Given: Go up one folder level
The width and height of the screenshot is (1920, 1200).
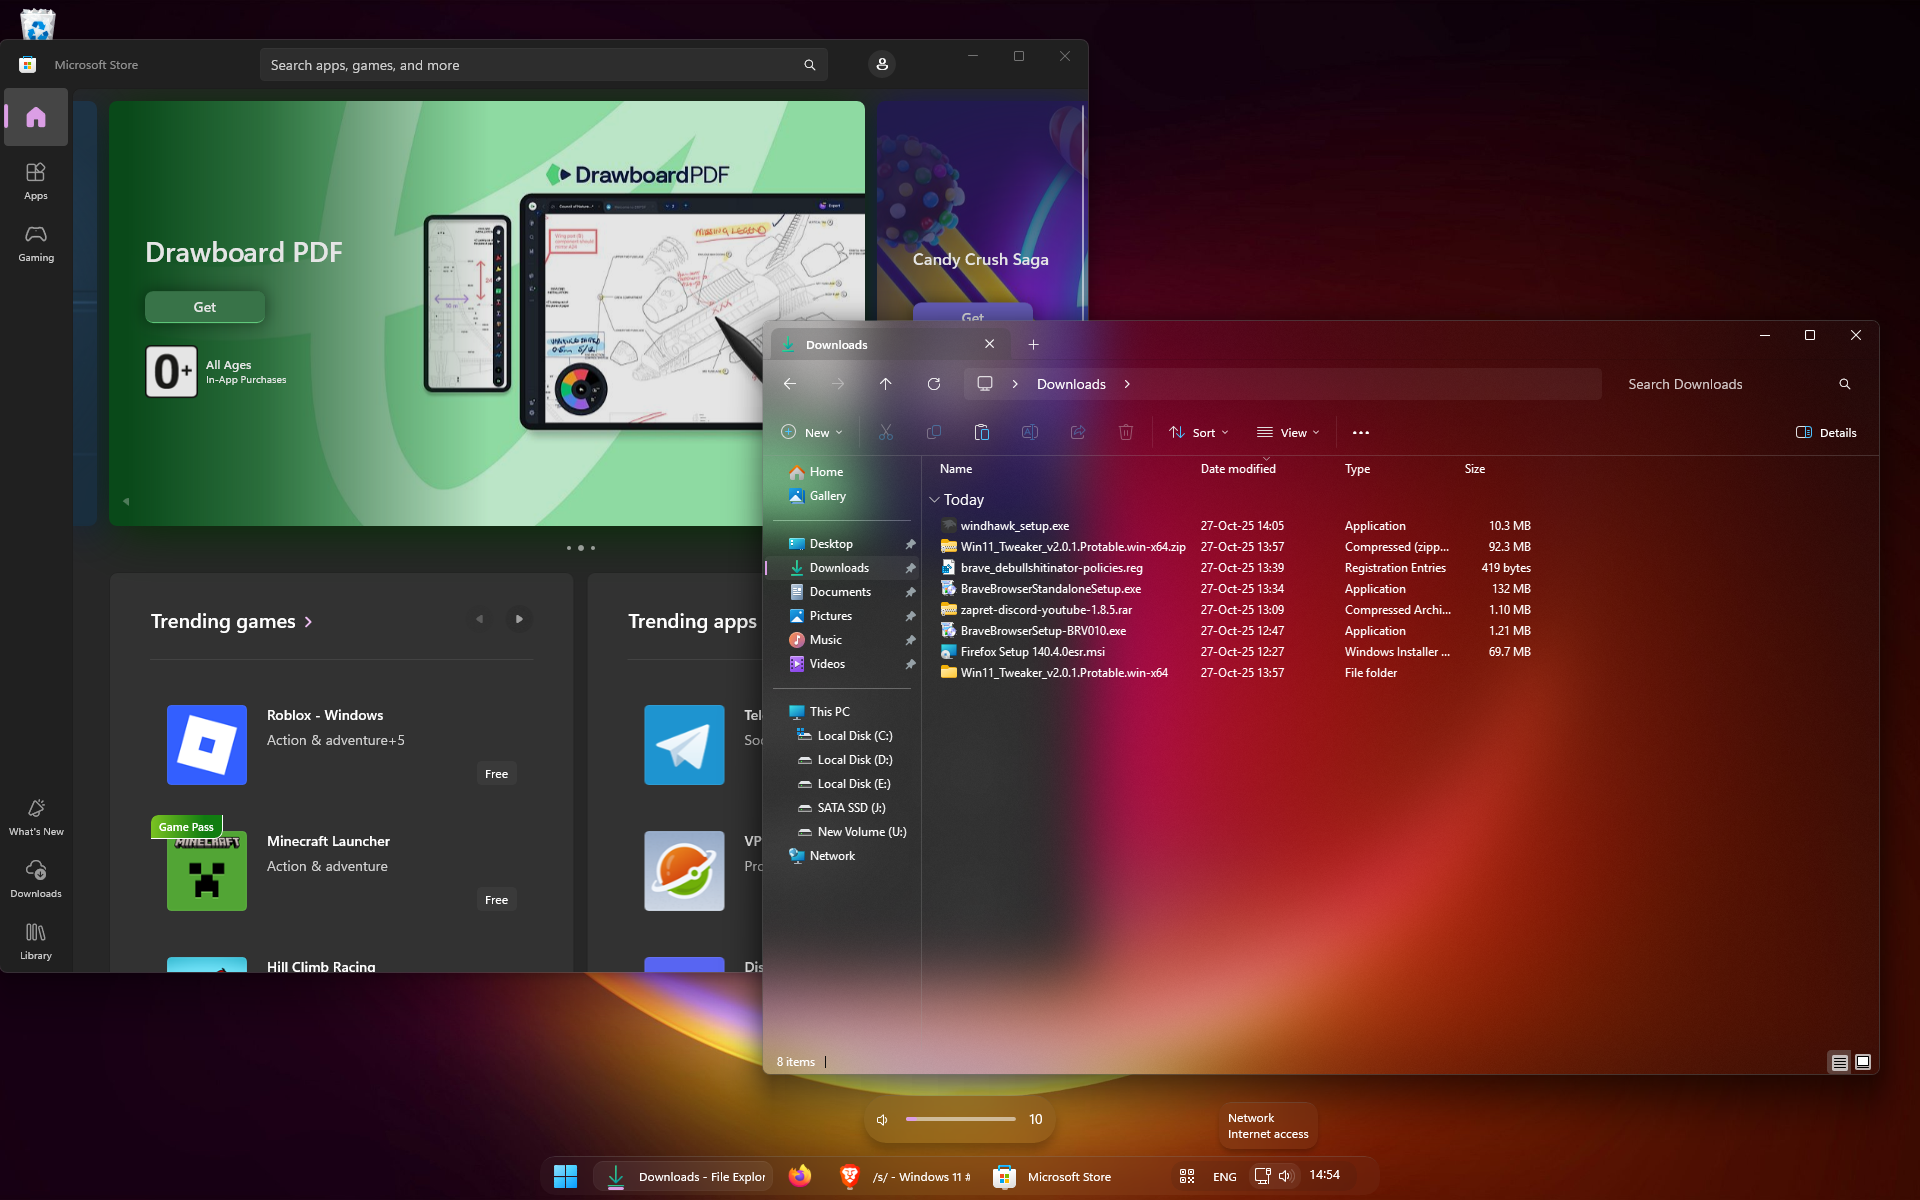Looking at the screenshot, I should pos(885,384).
